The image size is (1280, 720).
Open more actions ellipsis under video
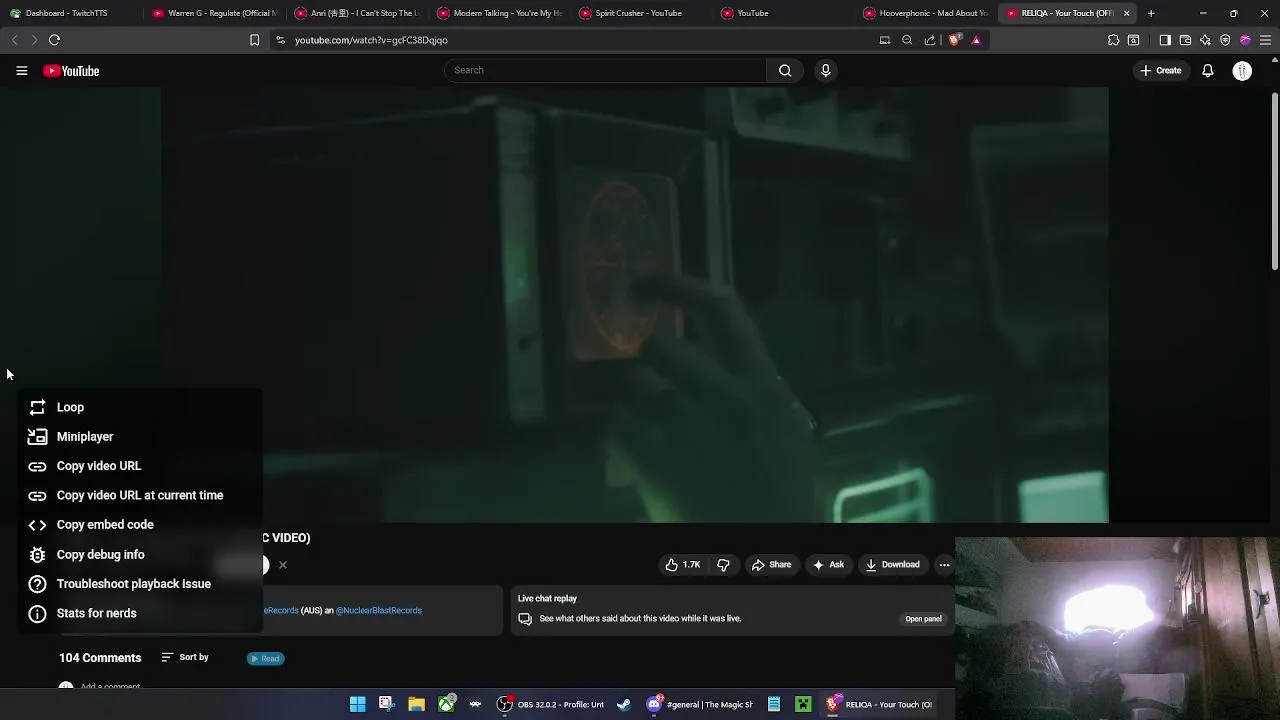click(x=944, y=565)
